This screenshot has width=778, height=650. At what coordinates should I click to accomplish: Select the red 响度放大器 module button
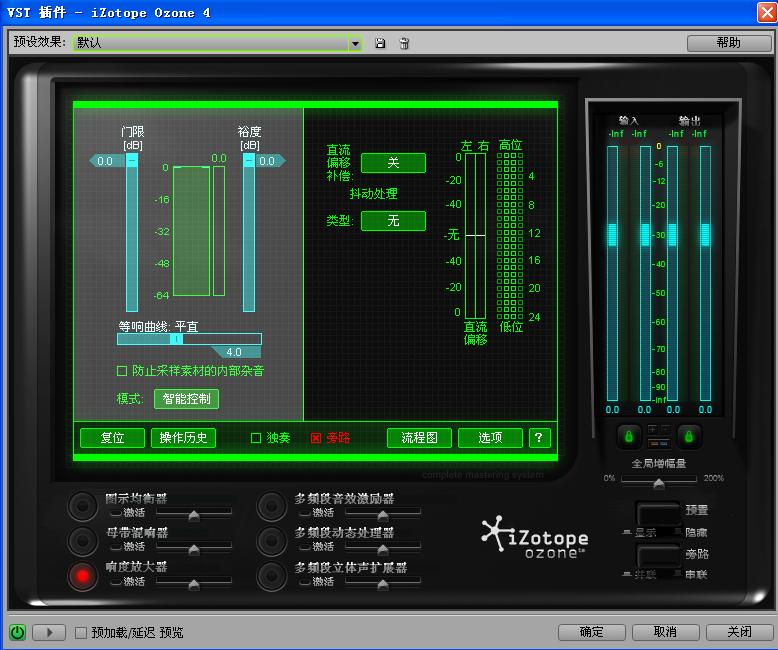(83, 576)
